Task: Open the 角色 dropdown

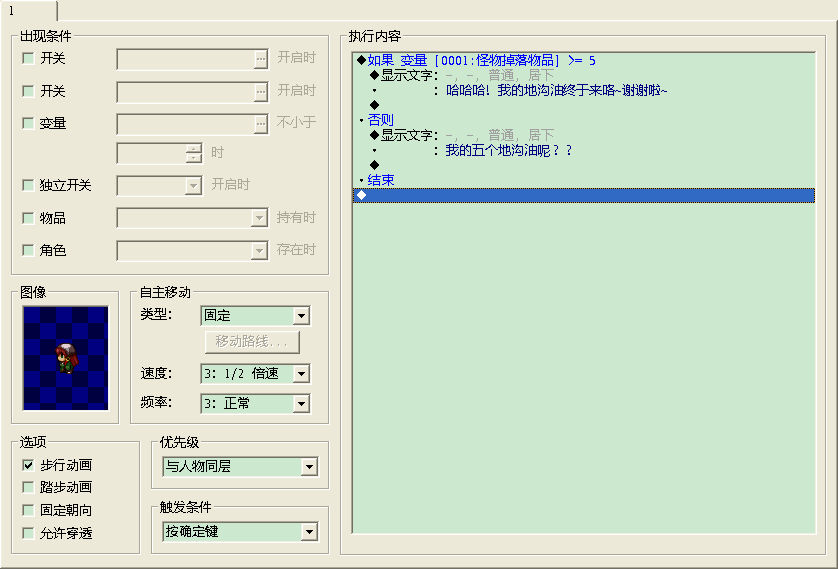Action: pyautogui.click(x=259, y=251)
